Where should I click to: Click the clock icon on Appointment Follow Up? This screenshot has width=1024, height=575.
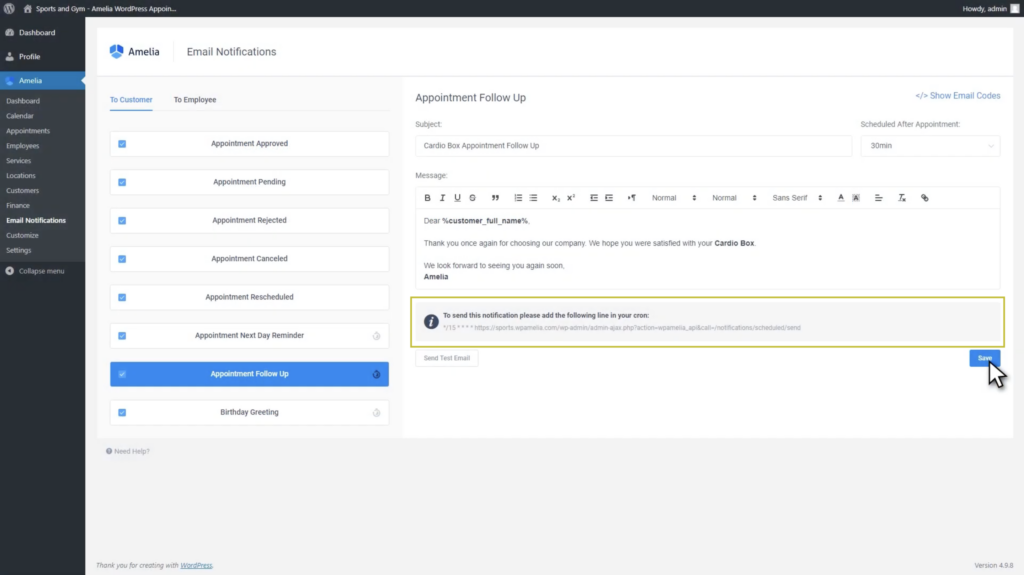376,374
